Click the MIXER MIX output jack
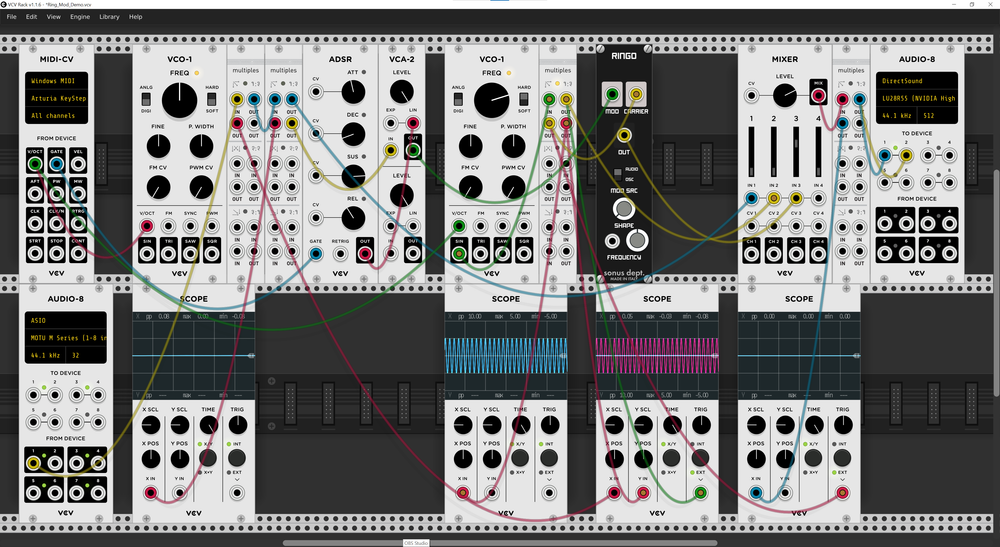Viewport: 1000px width, 547px height. coord(818,96)
